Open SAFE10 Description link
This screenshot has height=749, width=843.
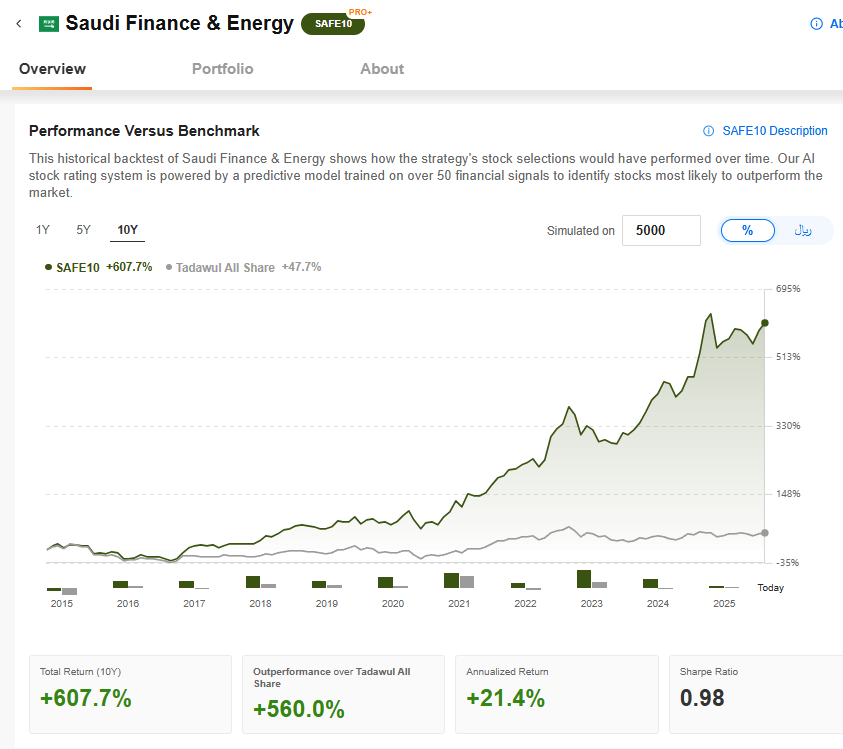click(775, 131)
